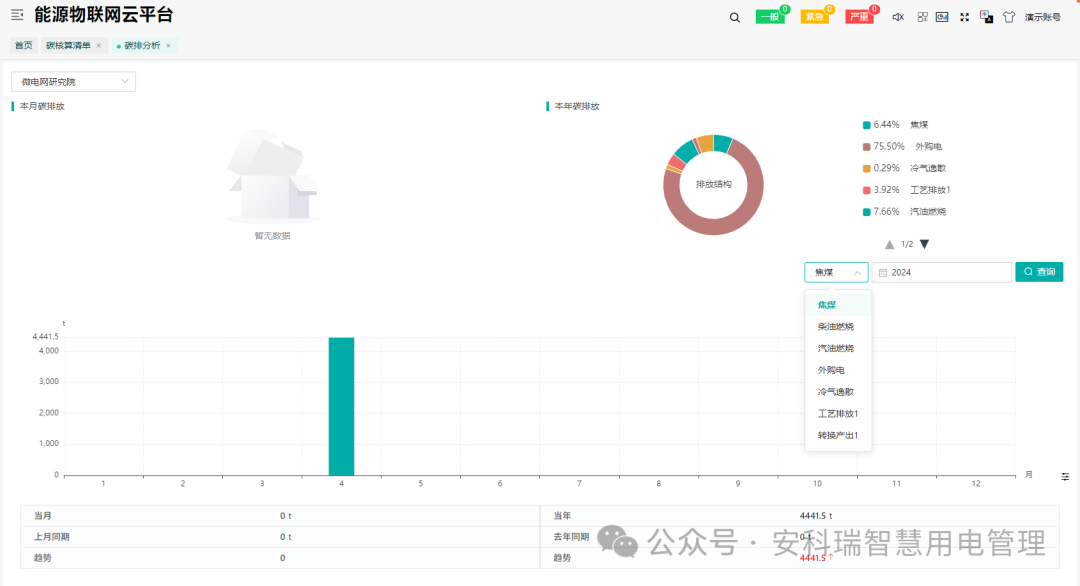
Task: Click the 本月碳排放 section heading
Action: pyautogui.click(x=42, y=106)
